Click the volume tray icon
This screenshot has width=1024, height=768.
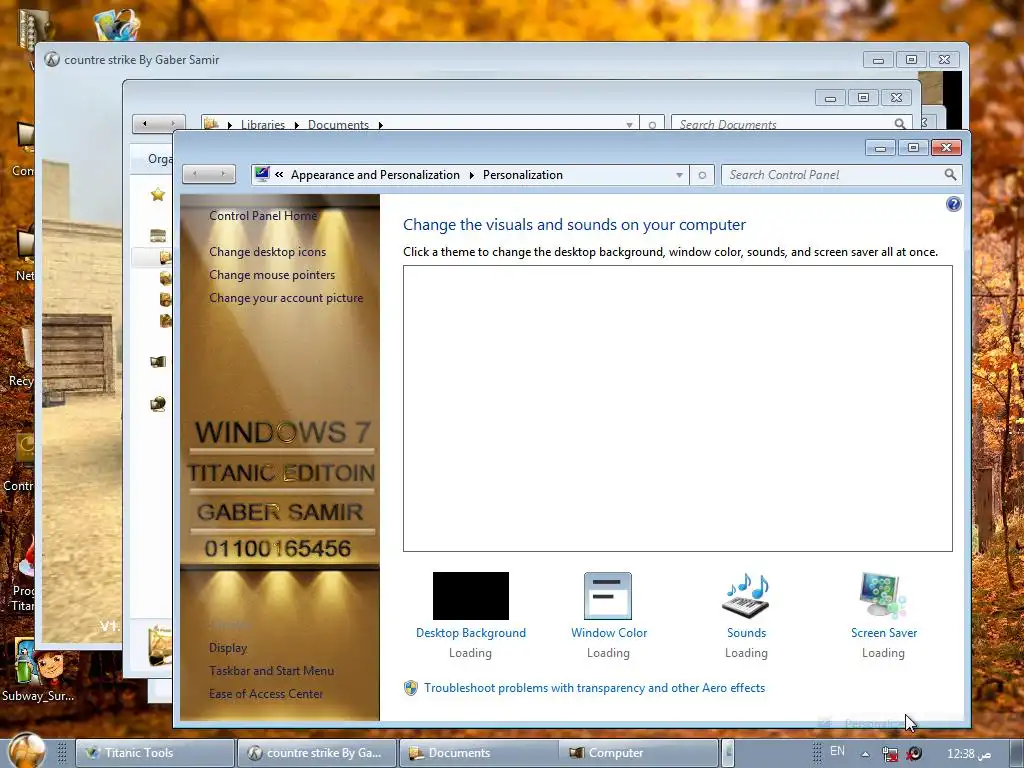[x=914, y=754]
